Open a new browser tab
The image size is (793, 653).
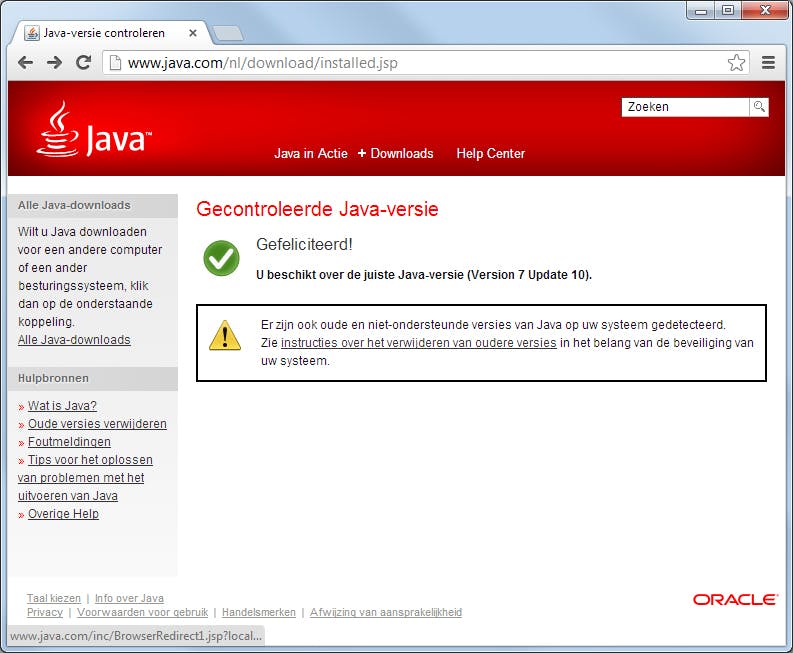pos(228,33)
